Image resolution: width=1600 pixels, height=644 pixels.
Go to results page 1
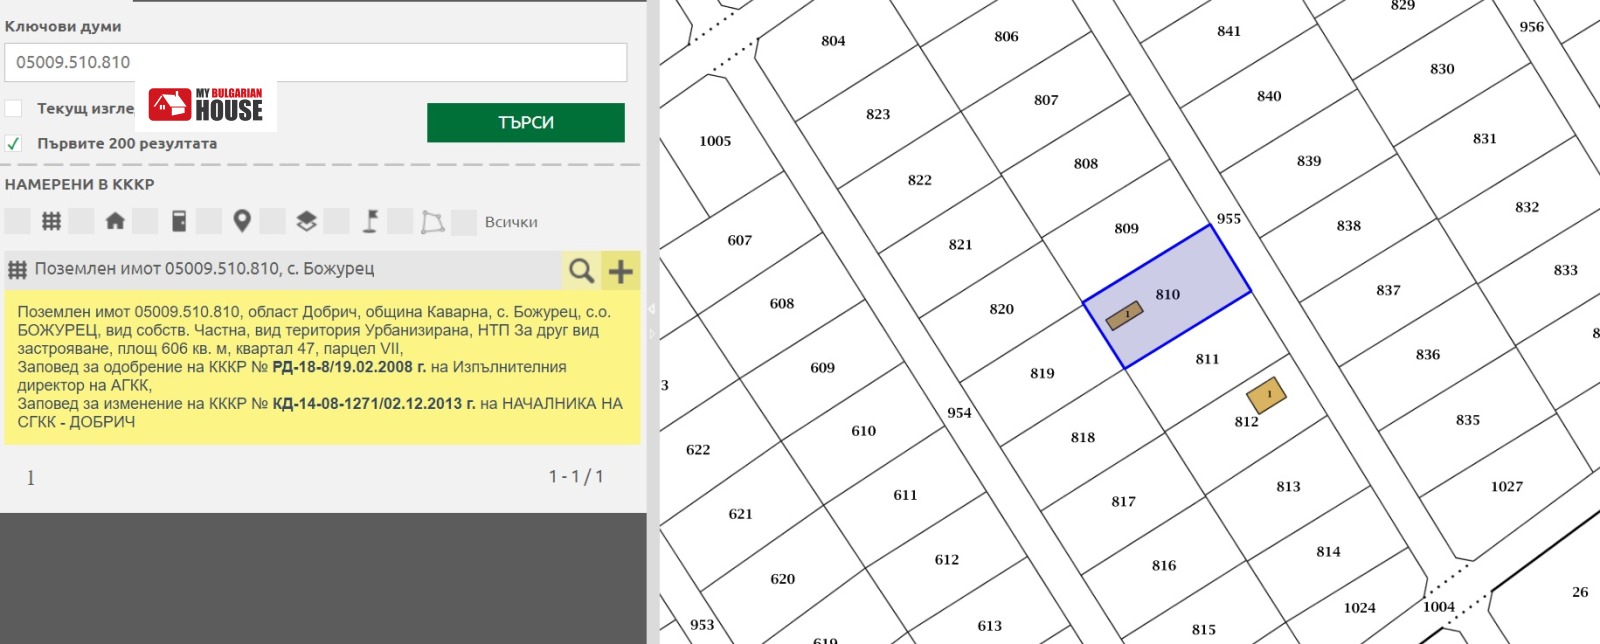click(30, 478)
